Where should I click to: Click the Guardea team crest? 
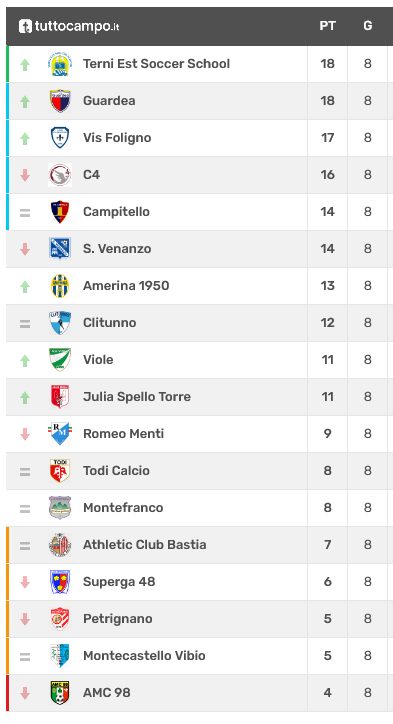(x=60, y=101)
